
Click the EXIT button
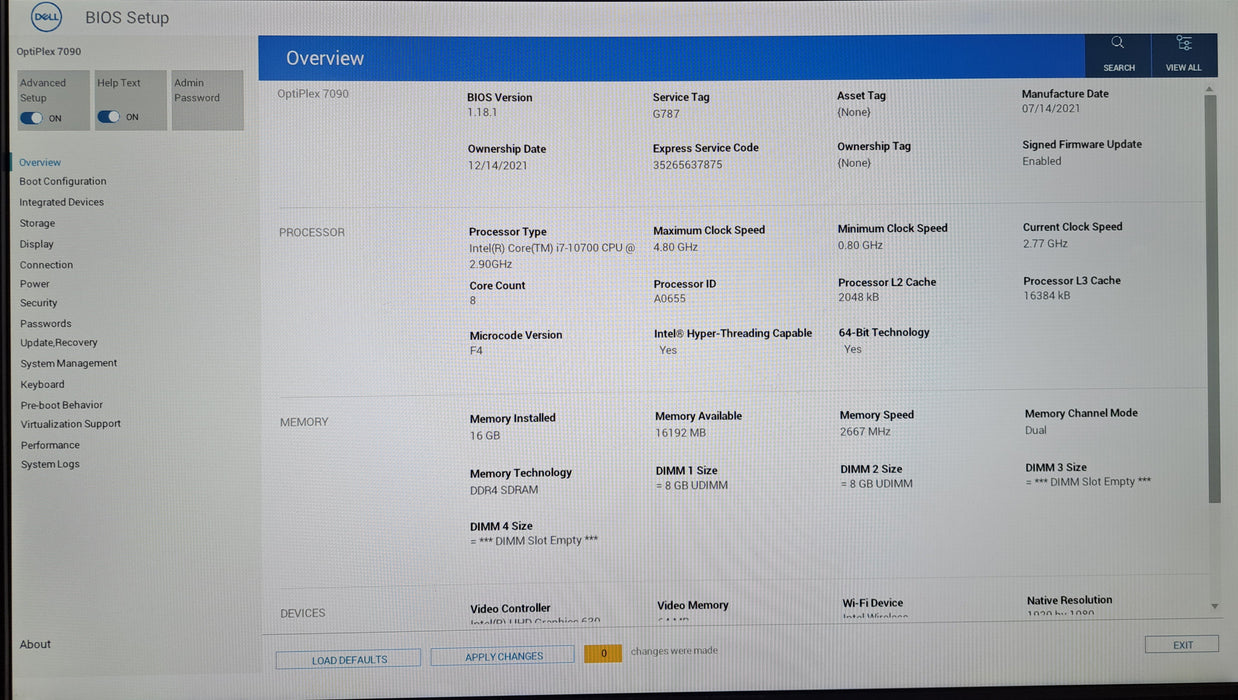(x=1182, y=645)
